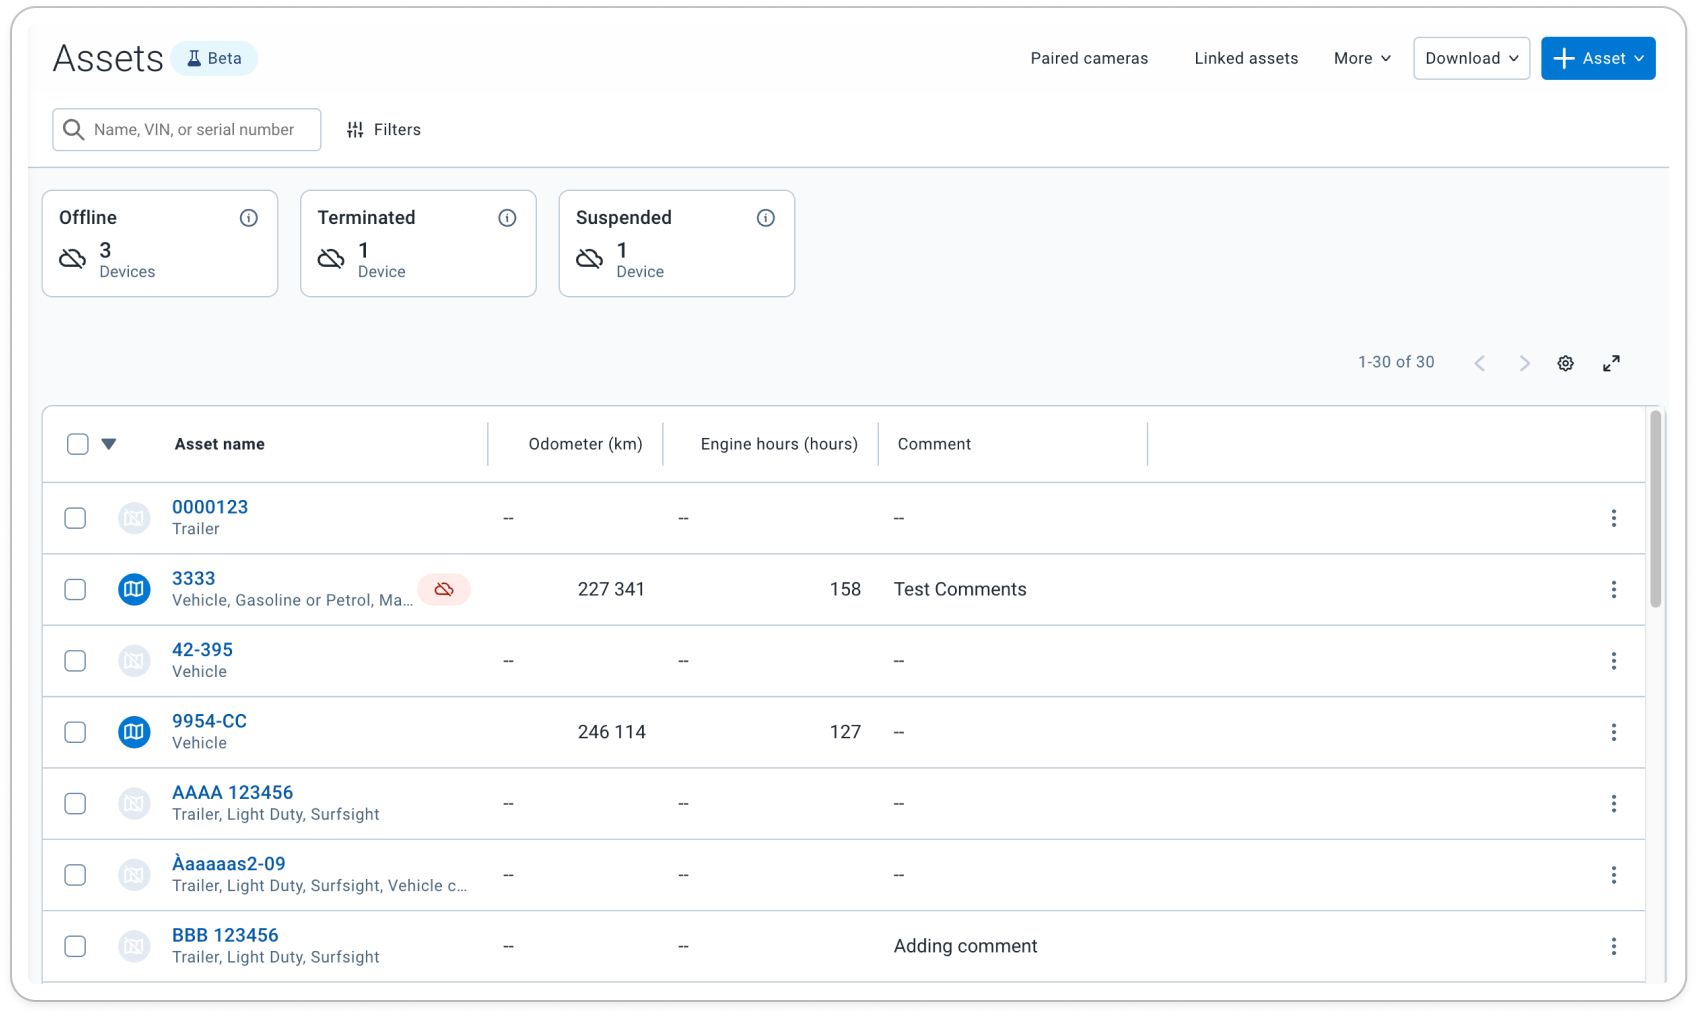Image resolution: width=1698 pixels, height=1016 pixels.
Task: Open the Filters panel
Action: 383,129
